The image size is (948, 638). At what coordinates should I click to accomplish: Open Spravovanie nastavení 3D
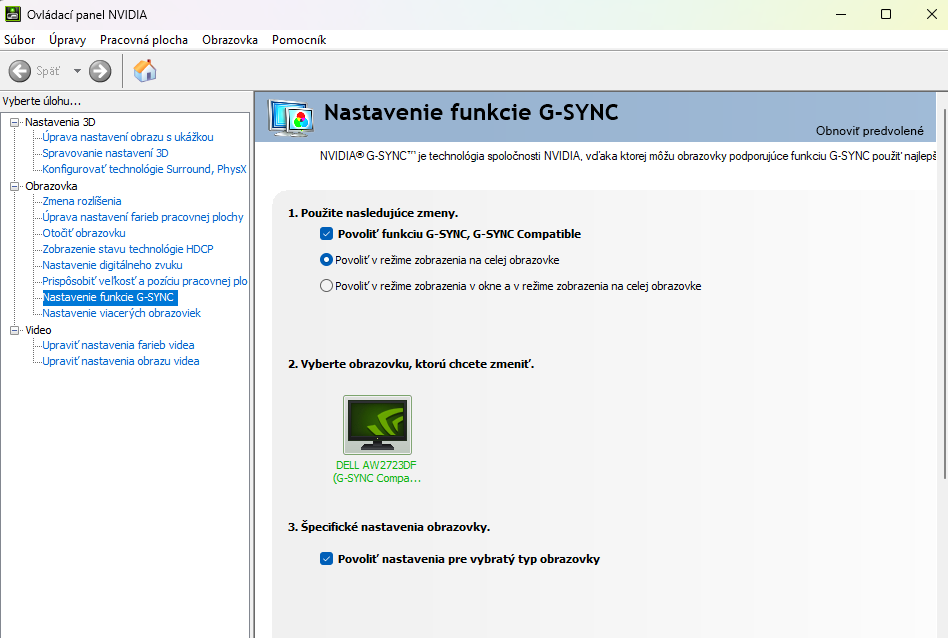click(105, 153)
